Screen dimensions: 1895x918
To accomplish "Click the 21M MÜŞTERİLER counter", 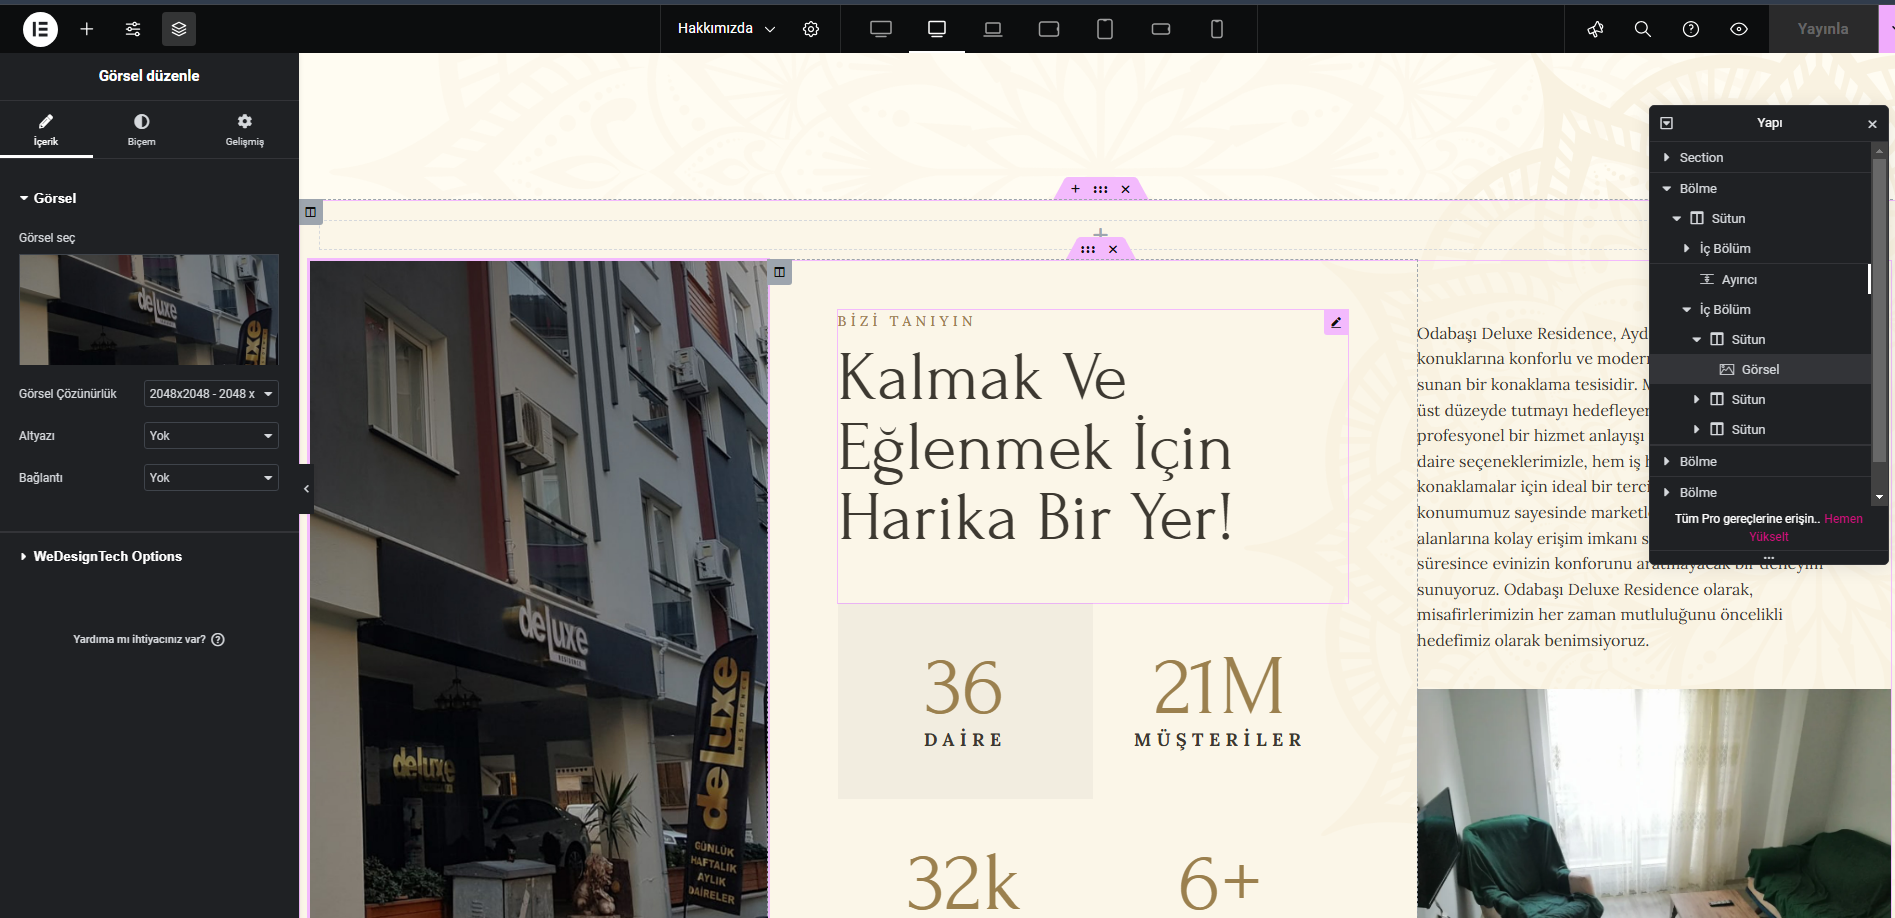I will 1219,701.
